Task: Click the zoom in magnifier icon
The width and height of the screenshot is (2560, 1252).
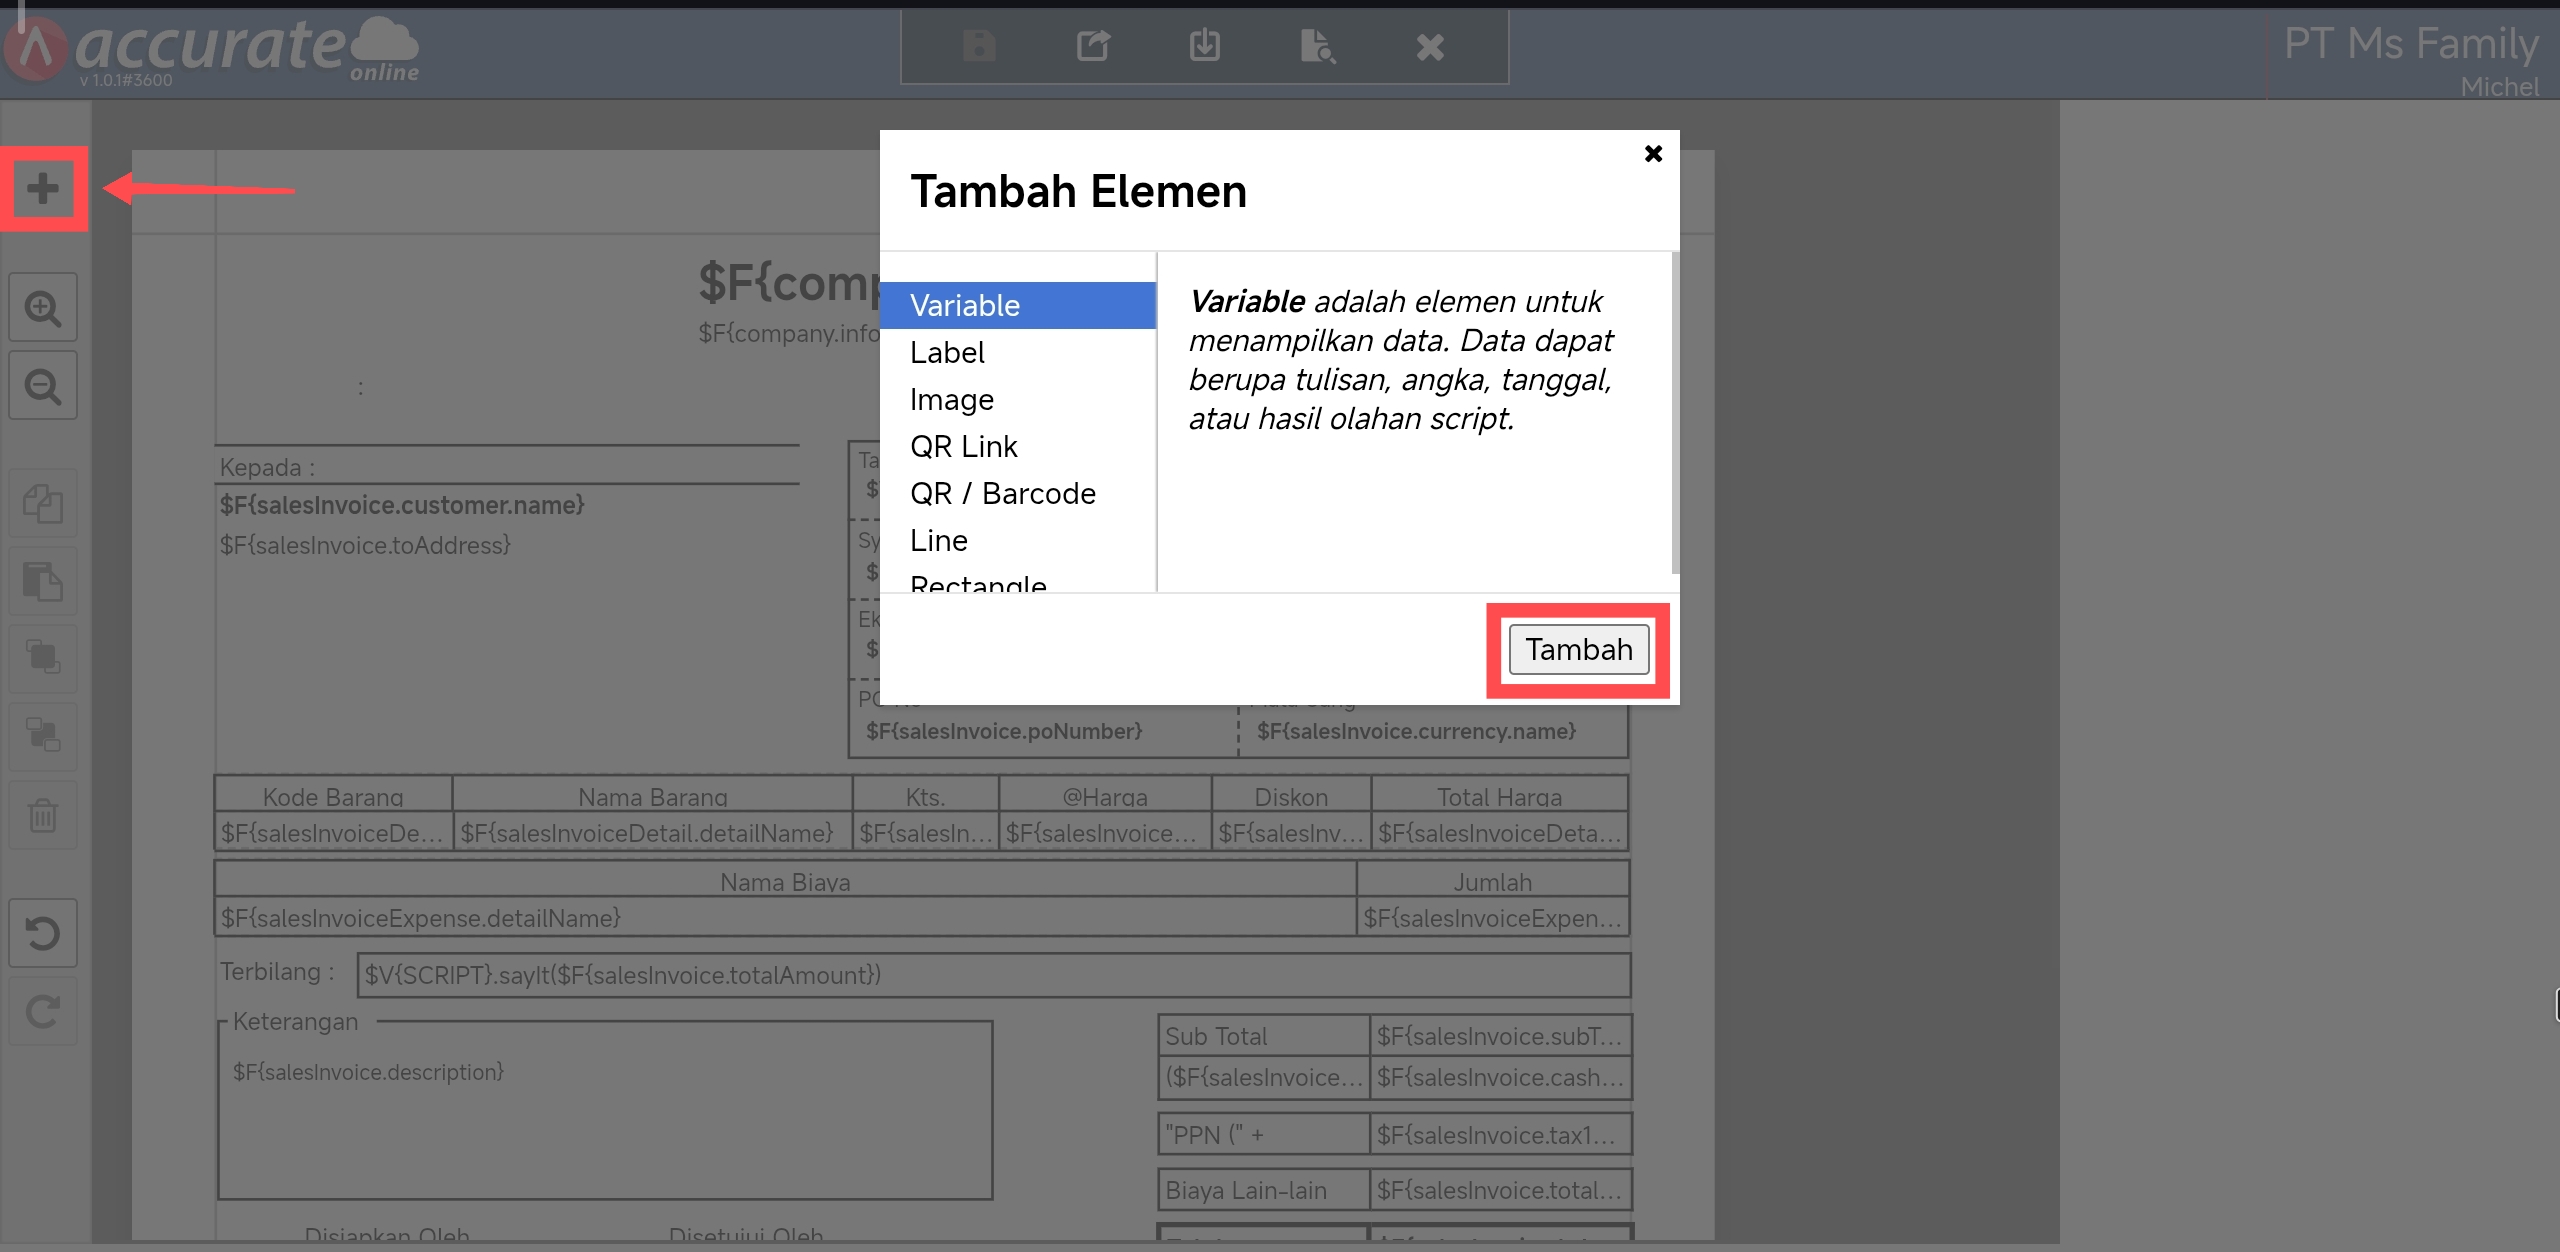Action: (43, 308)
